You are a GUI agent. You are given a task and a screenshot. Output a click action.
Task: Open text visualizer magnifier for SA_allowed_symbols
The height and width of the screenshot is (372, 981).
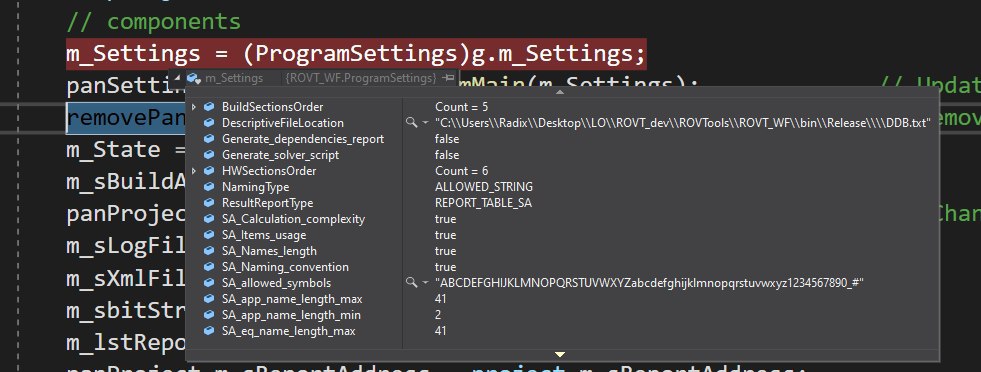point(411,283)
